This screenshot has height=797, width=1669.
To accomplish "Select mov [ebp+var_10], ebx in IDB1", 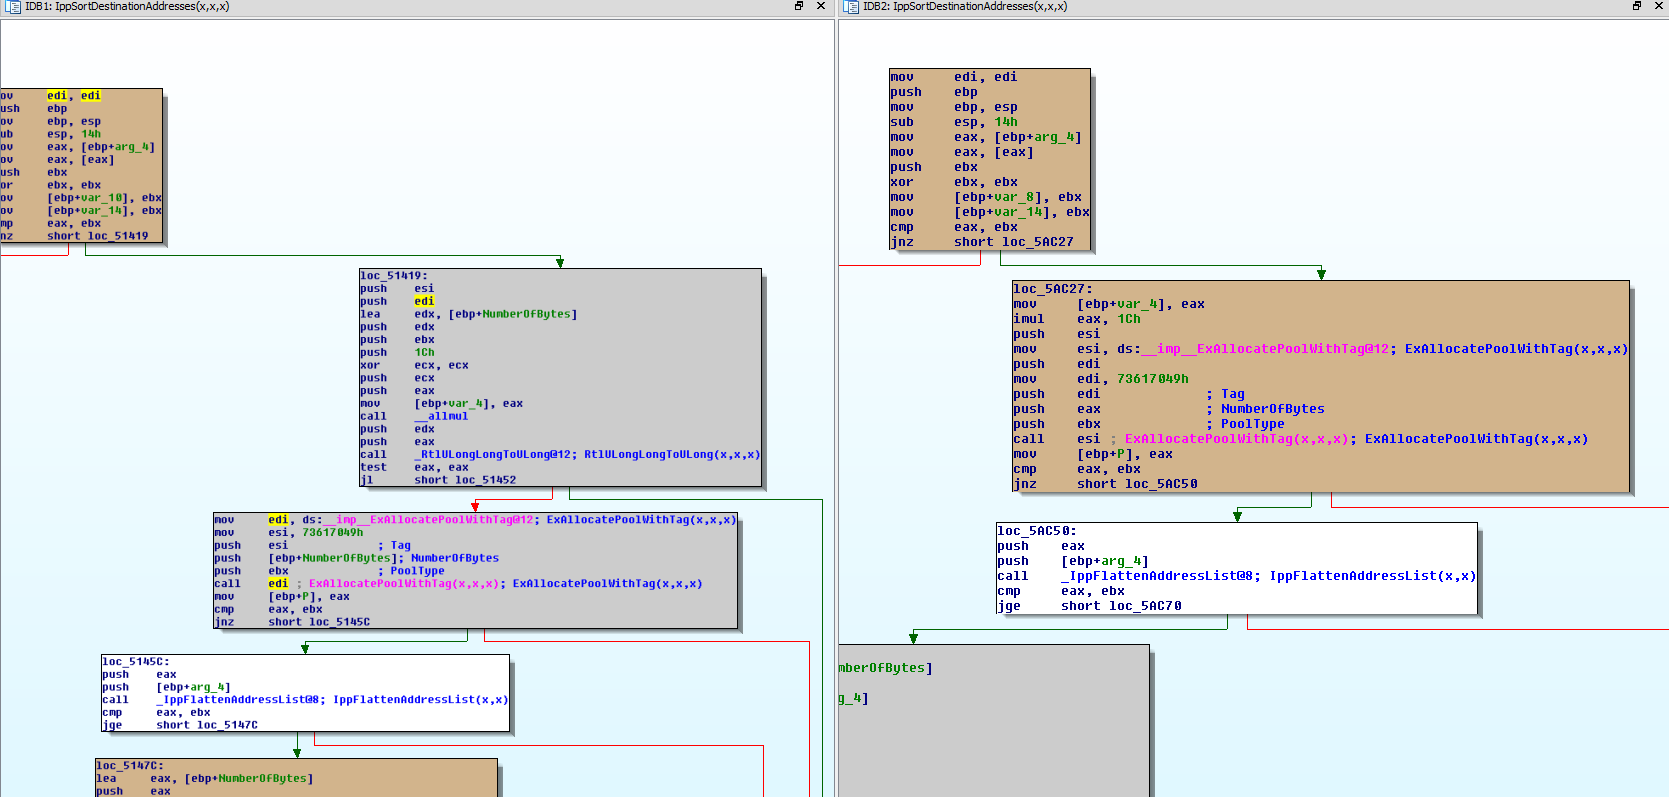I will 81,198.
